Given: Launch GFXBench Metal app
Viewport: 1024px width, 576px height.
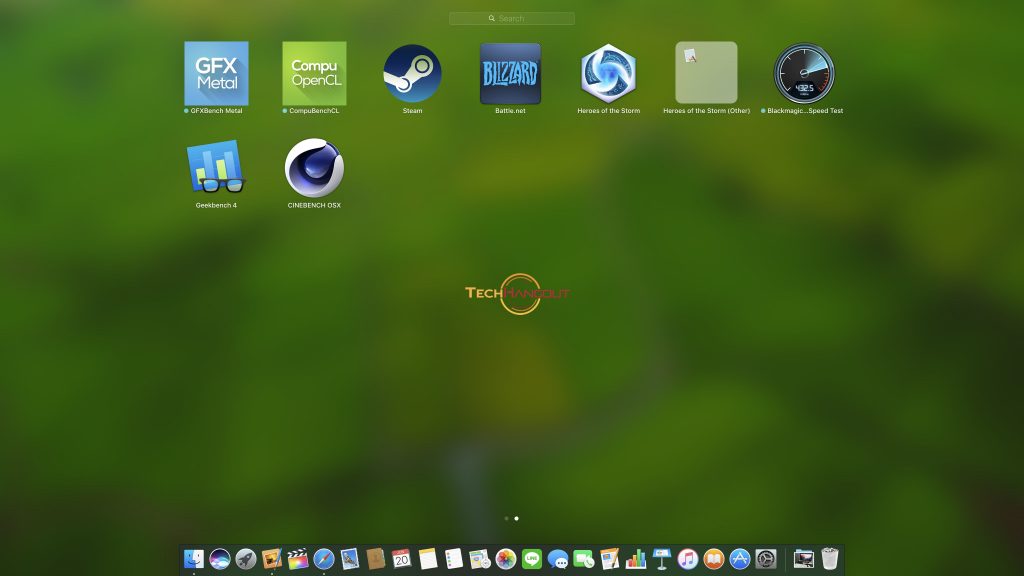Looking at the screenshot, I should pos(216,73).
